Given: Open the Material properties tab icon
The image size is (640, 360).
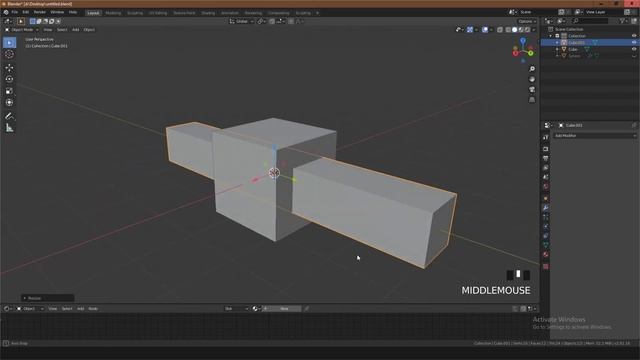Looking at the screenshot, I should tap(546, 254).
